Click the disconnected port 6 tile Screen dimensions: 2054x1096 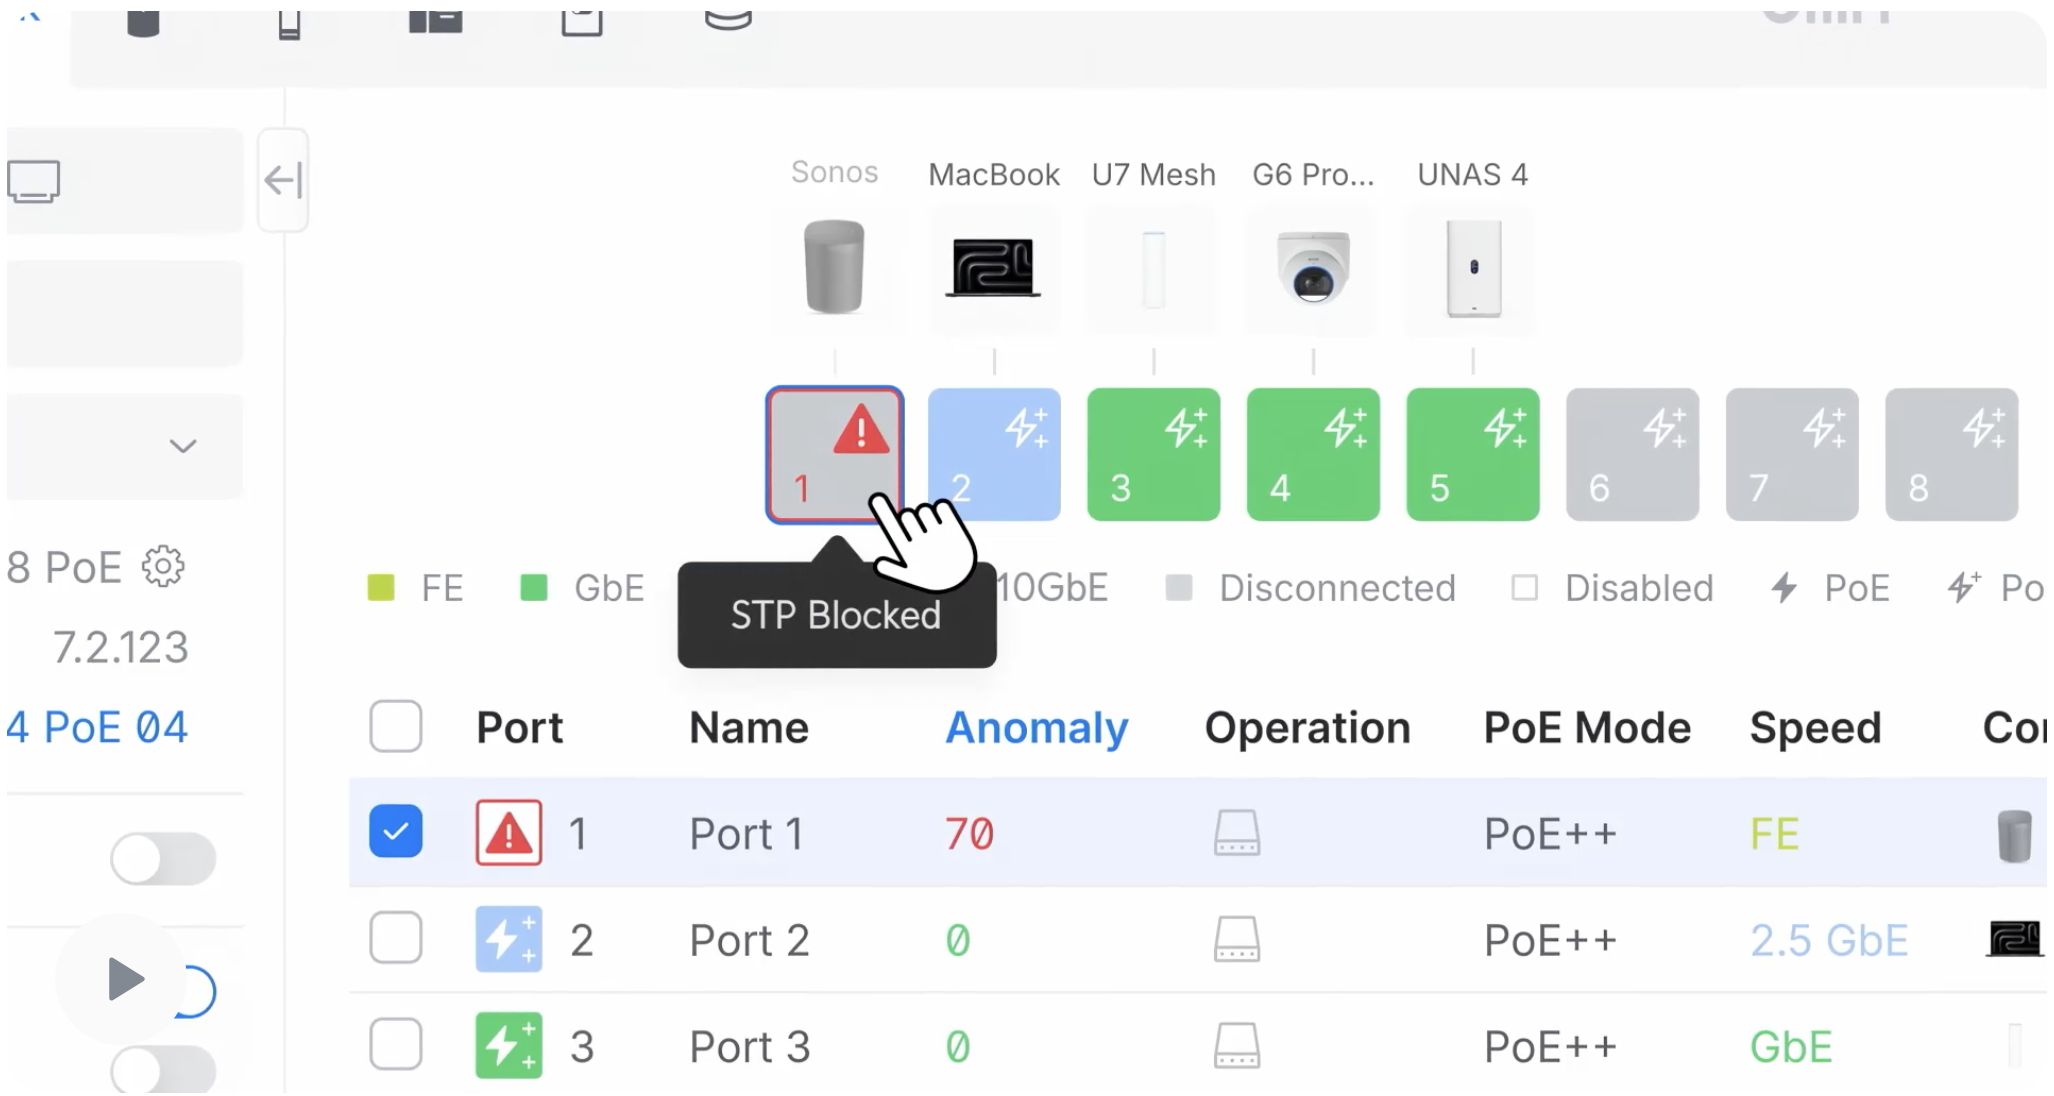pos(1630,454)
